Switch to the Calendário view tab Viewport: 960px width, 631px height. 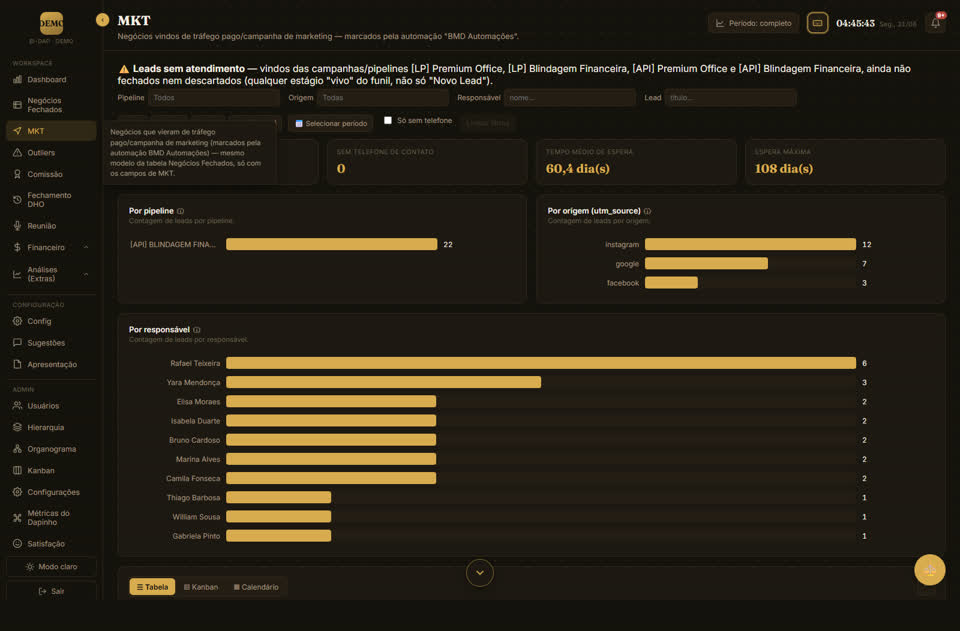pos(256,587)
